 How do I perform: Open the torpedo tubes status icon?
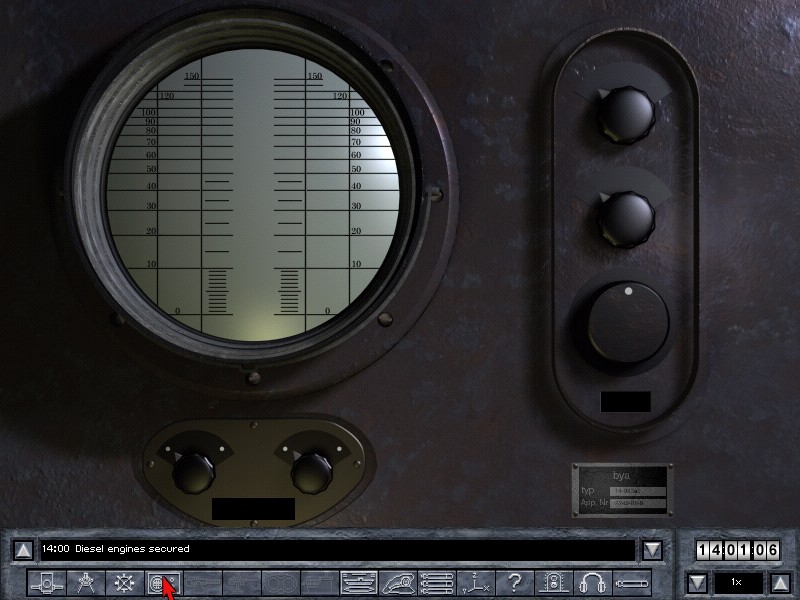click(x=436, y=582)
